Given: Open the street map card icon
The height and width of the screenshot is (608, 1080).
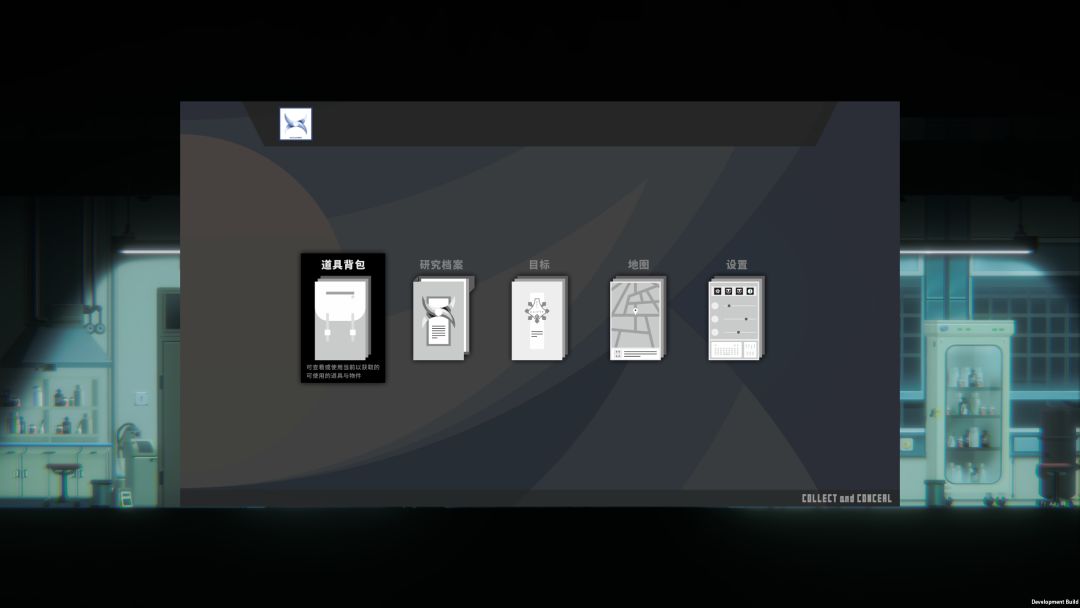Looking at the screenshot, I should [637, 319].
